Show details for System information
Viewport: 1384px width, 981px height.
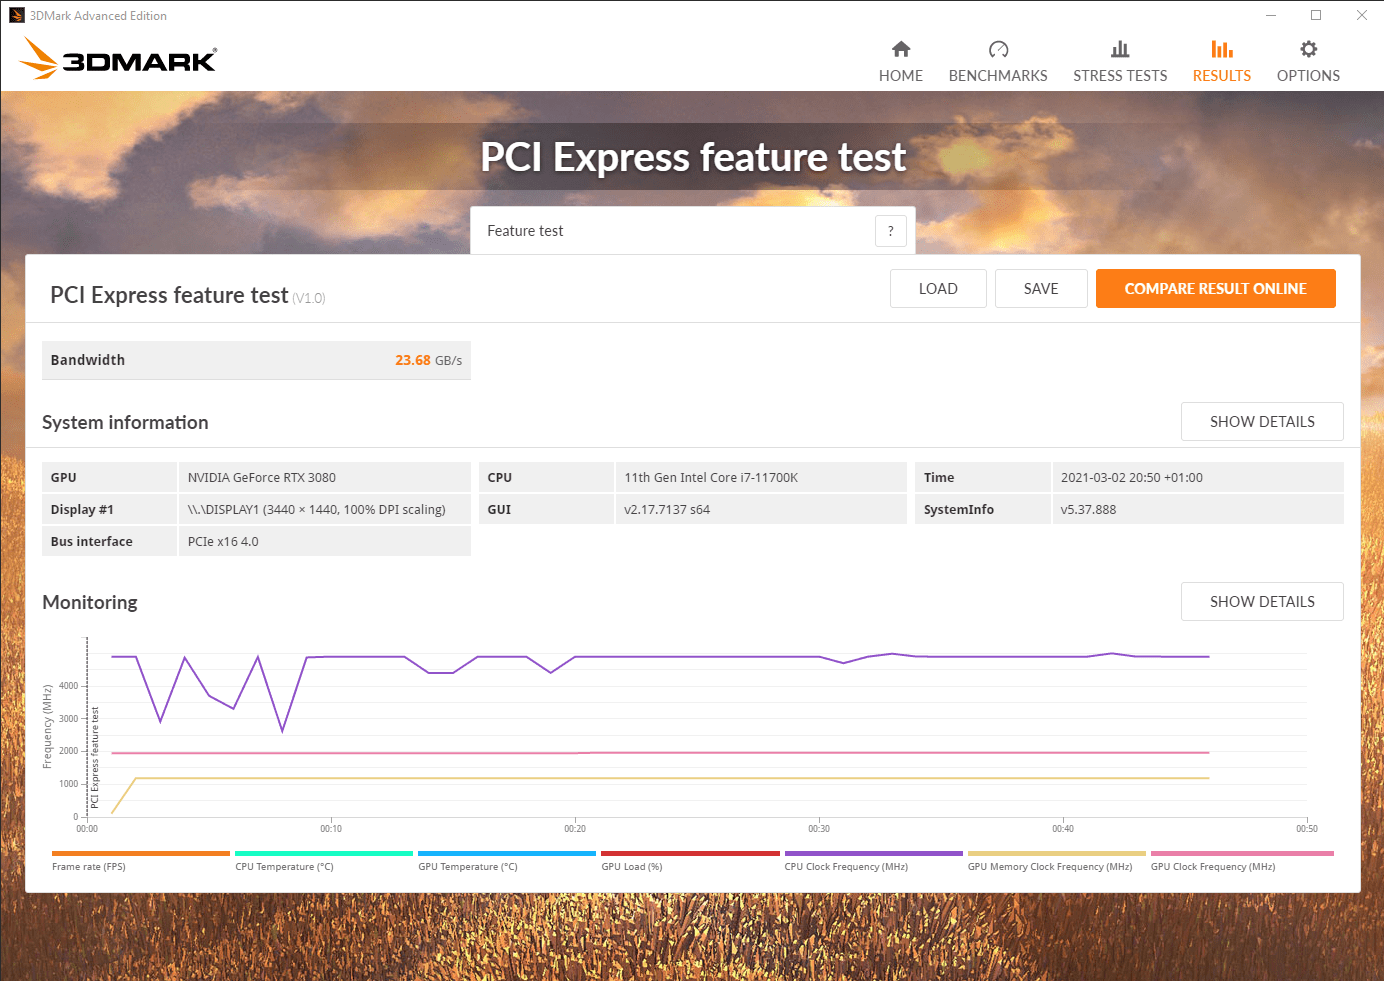[1262, 422]
